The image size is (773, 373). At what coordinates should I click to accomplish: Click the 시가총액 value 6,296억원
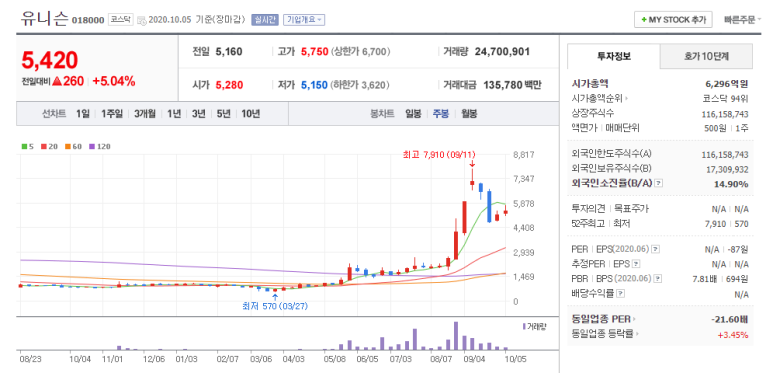(727, 83)
